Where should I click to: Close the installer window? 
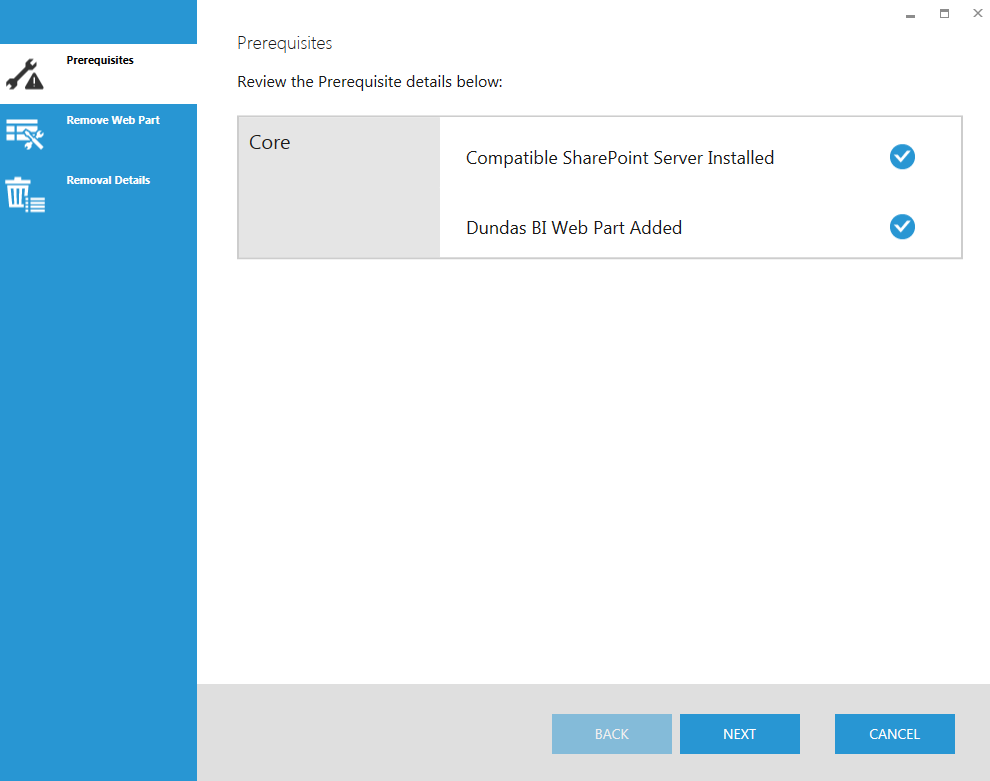tap(977, 13)
